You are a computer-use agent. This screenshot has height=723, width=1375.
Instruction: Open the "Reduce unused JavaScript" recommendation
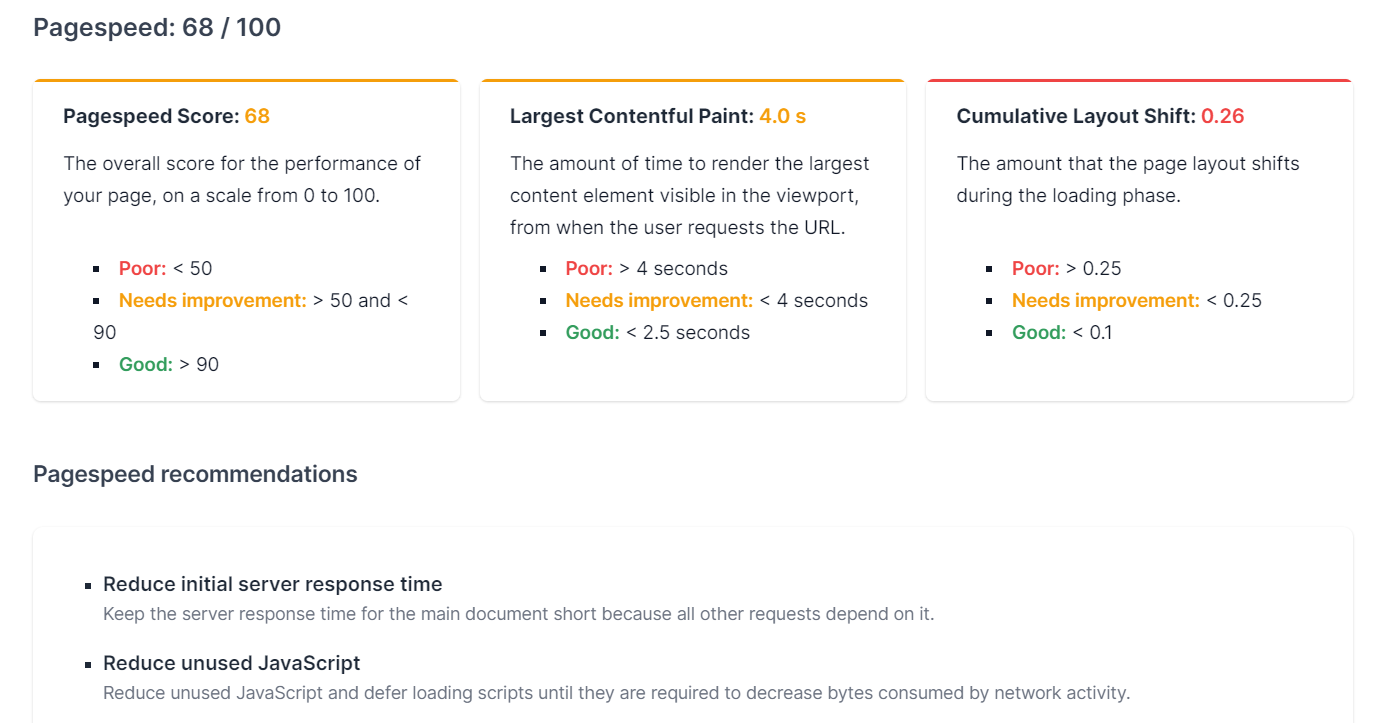(231, 663)
